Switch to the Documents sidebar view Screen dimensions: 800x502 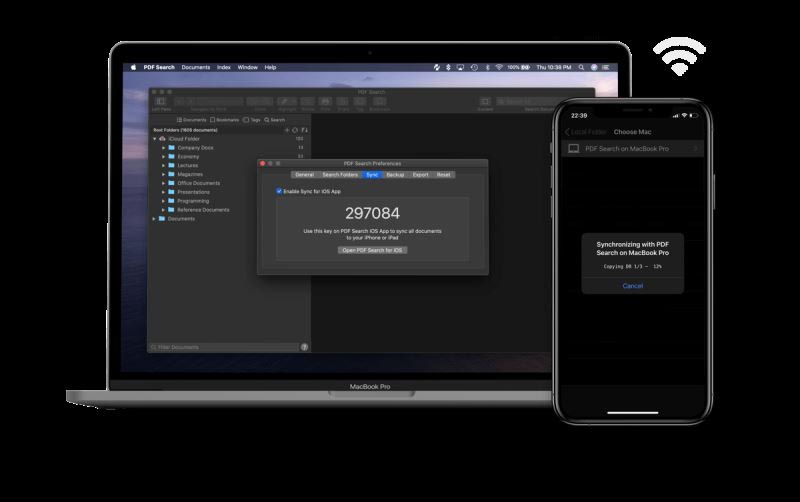point(191,120)
